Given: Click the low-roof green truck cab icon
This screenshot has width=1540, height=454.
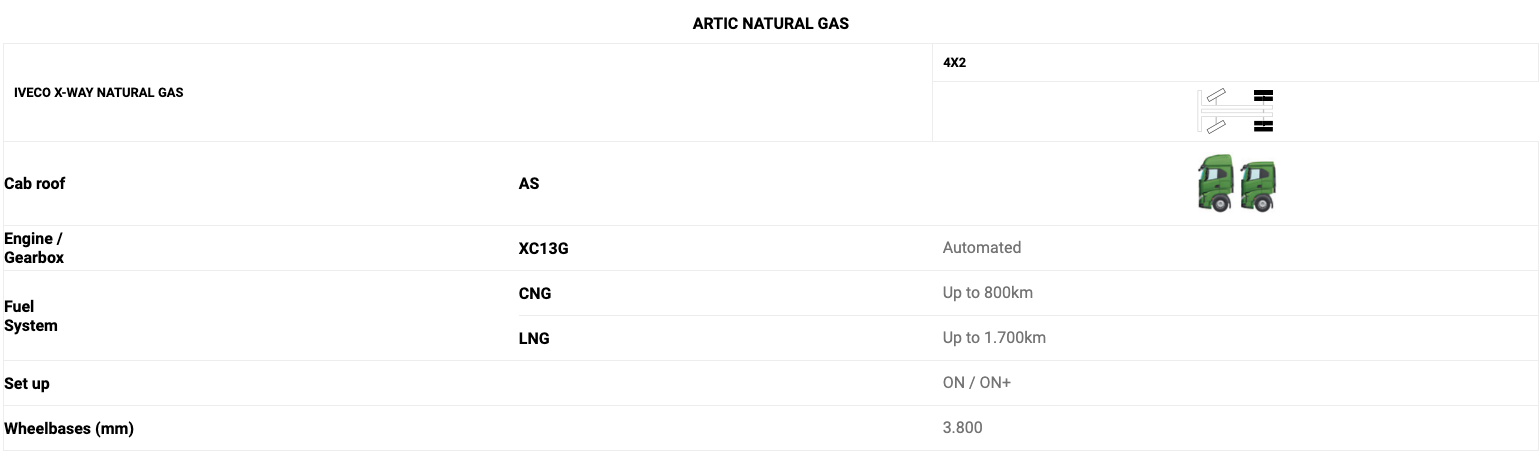Looking at the screenshot, I should click(1258, 186).
